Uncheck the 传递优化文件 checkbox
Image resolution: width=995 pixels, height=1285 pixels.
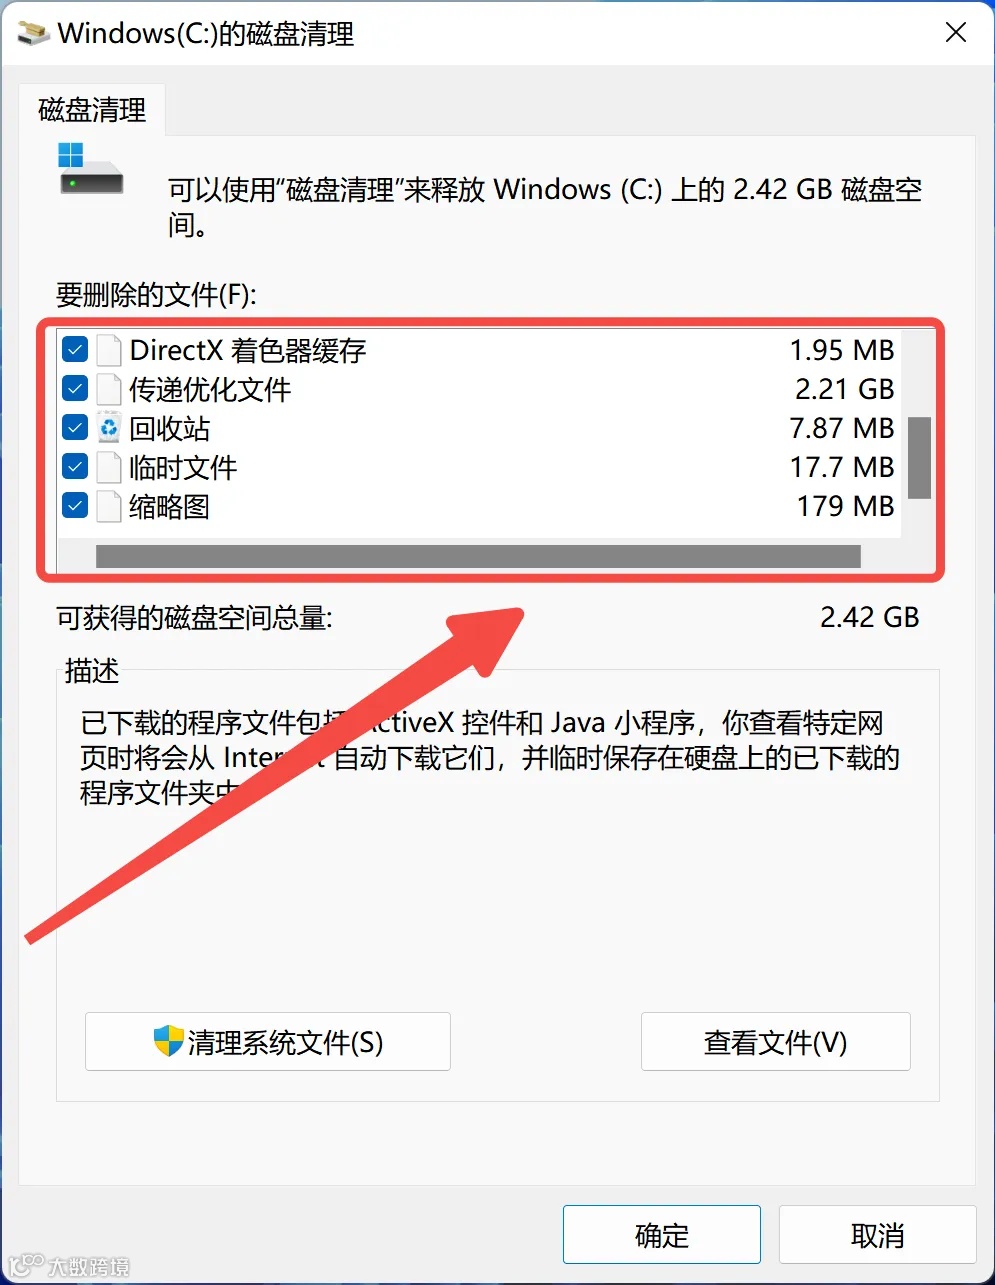coord(75,389)
